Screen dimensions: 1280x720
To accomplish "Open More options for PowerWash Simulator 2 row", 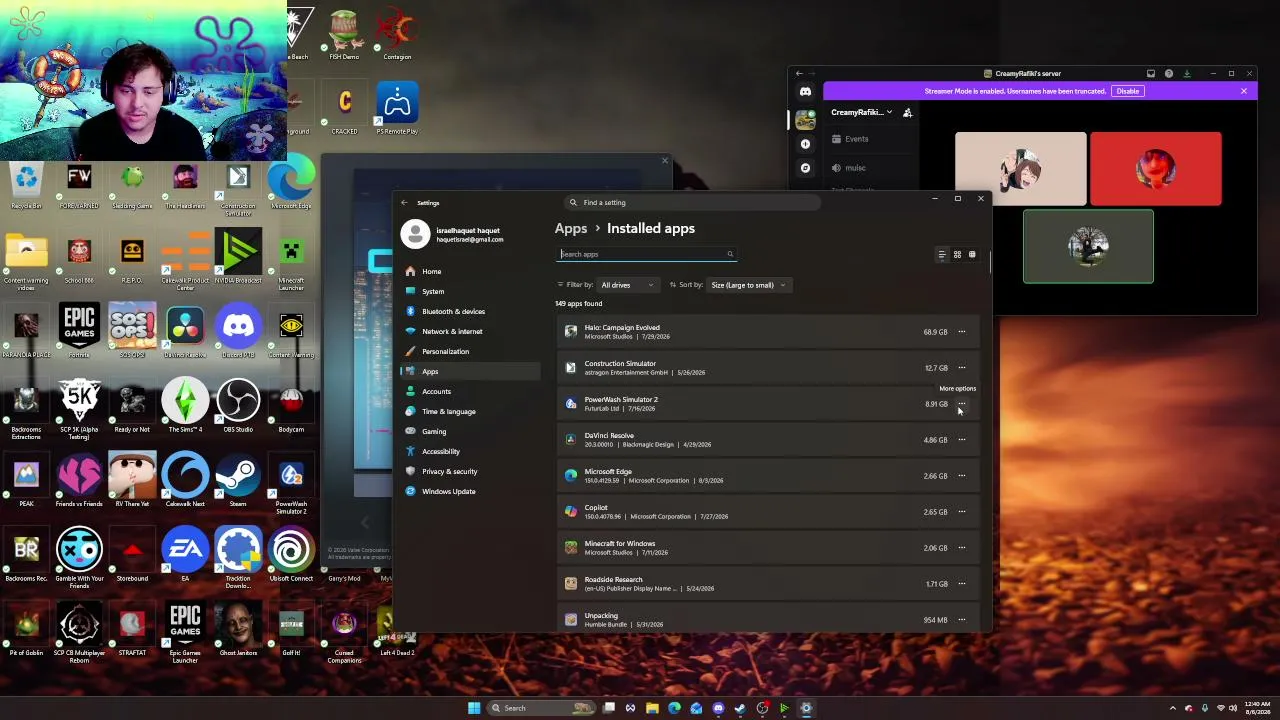I will (x=962, y=404).
